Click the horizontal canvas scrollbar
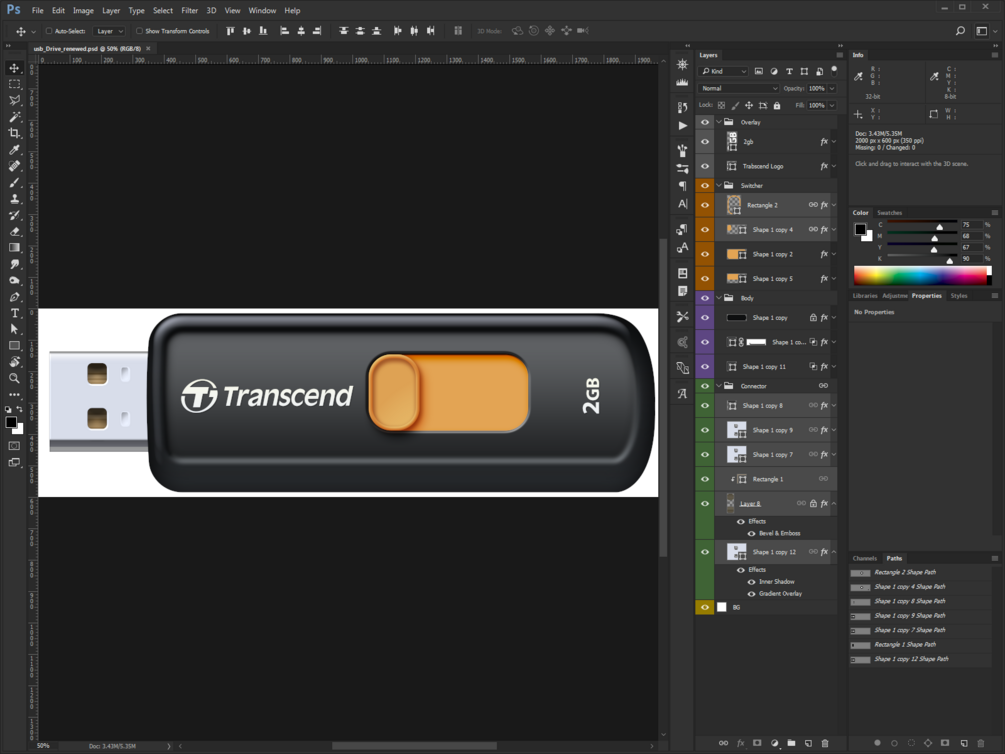1005x754 pixels. coord(415,746)
